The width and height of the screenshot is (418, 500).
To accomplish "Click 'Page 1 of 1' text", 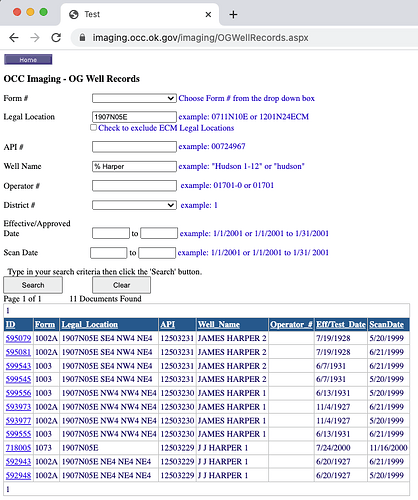I will click(x=22, y=299).
